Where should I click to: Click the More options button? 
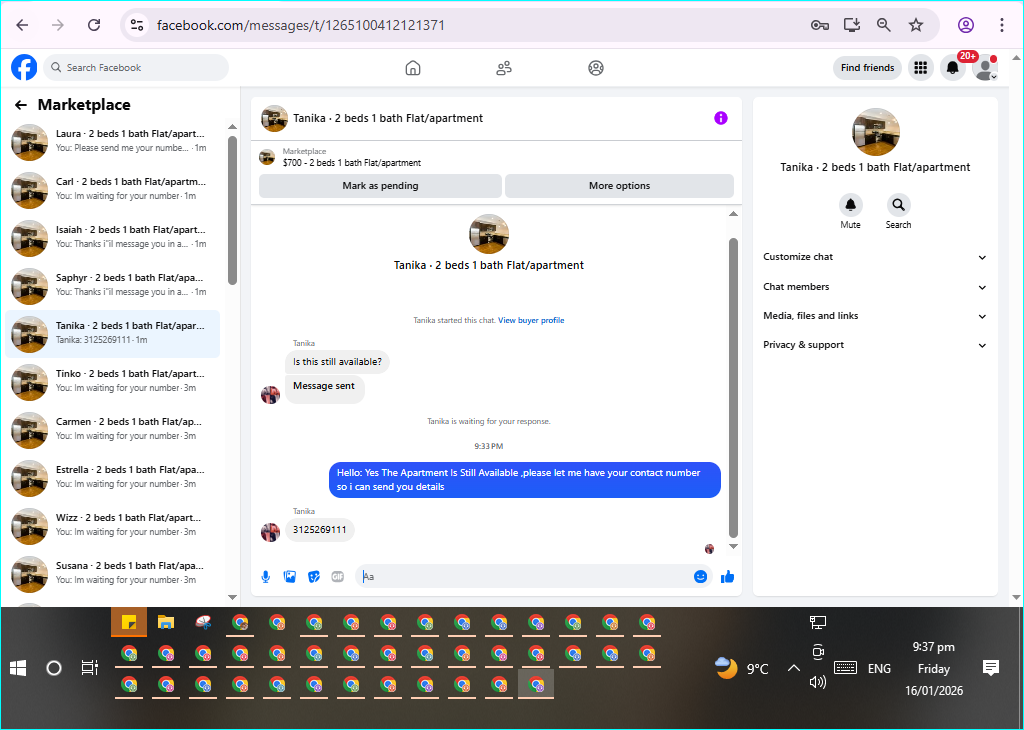(619, 185)
